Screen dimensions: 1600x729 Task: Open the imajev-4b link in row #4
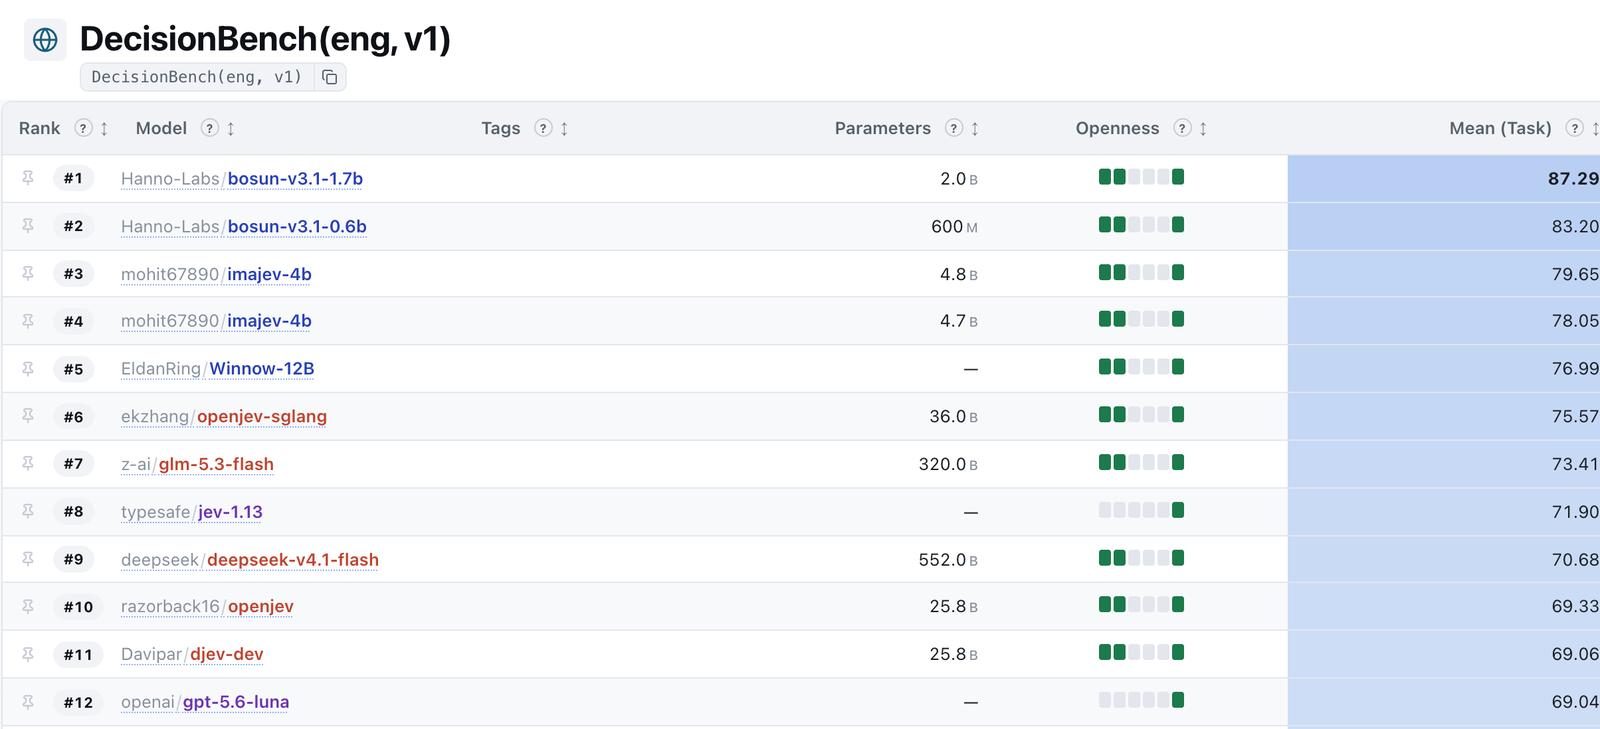pos(216,321)
